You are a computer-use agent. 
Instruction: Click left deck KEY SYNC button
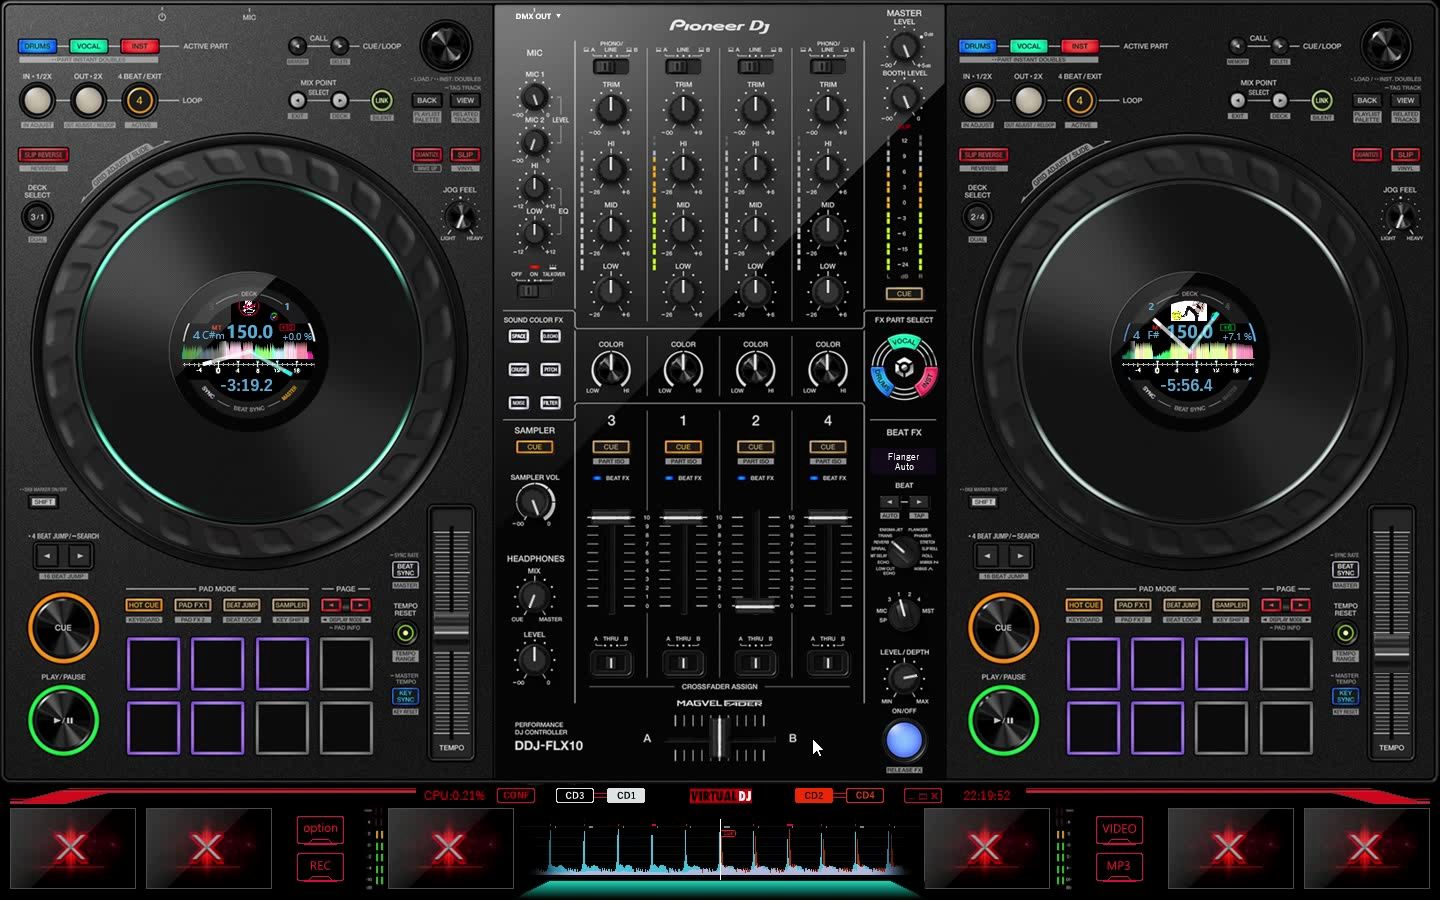click(x=405, y=695)
